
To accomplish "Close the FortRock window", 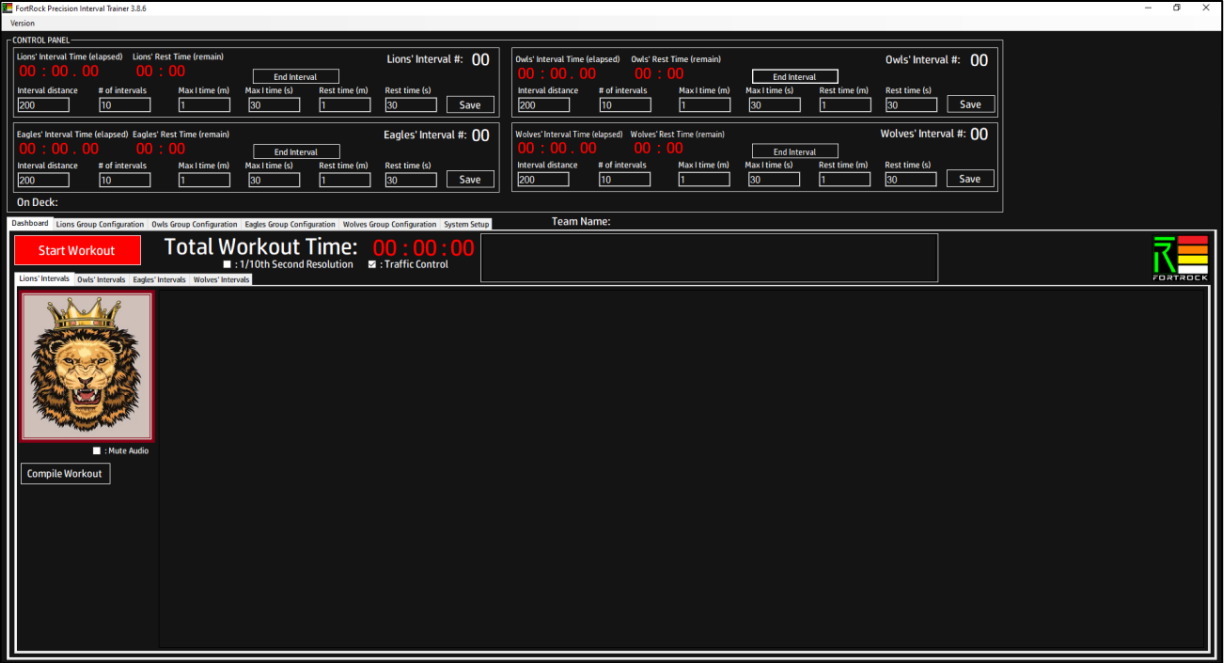I will 1207,8.
